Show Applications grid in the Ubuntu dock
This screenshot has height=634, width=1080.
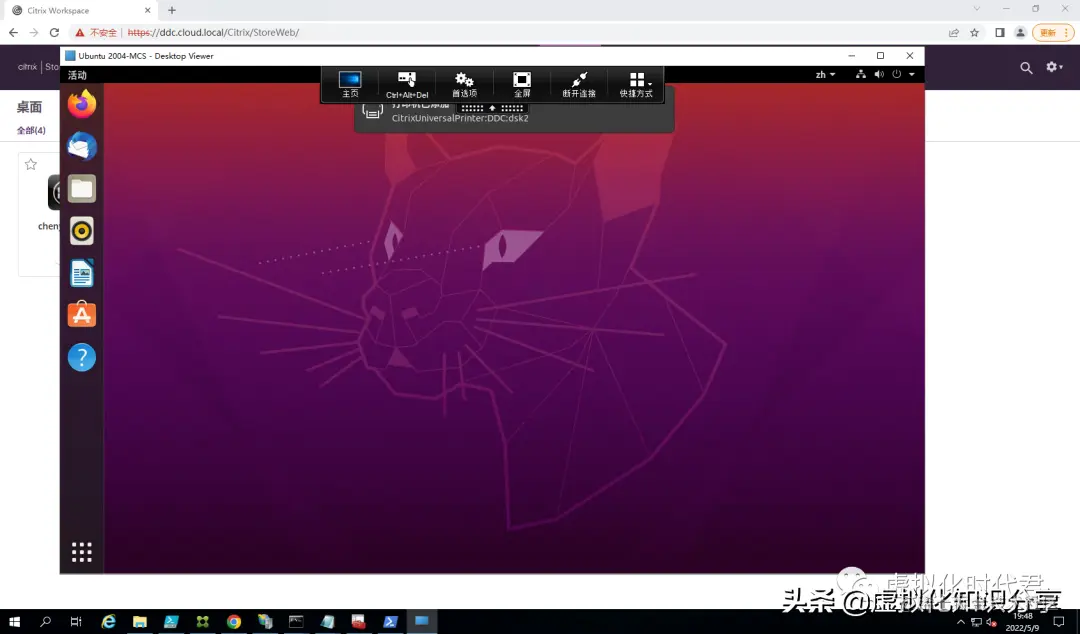click(82, 552)
